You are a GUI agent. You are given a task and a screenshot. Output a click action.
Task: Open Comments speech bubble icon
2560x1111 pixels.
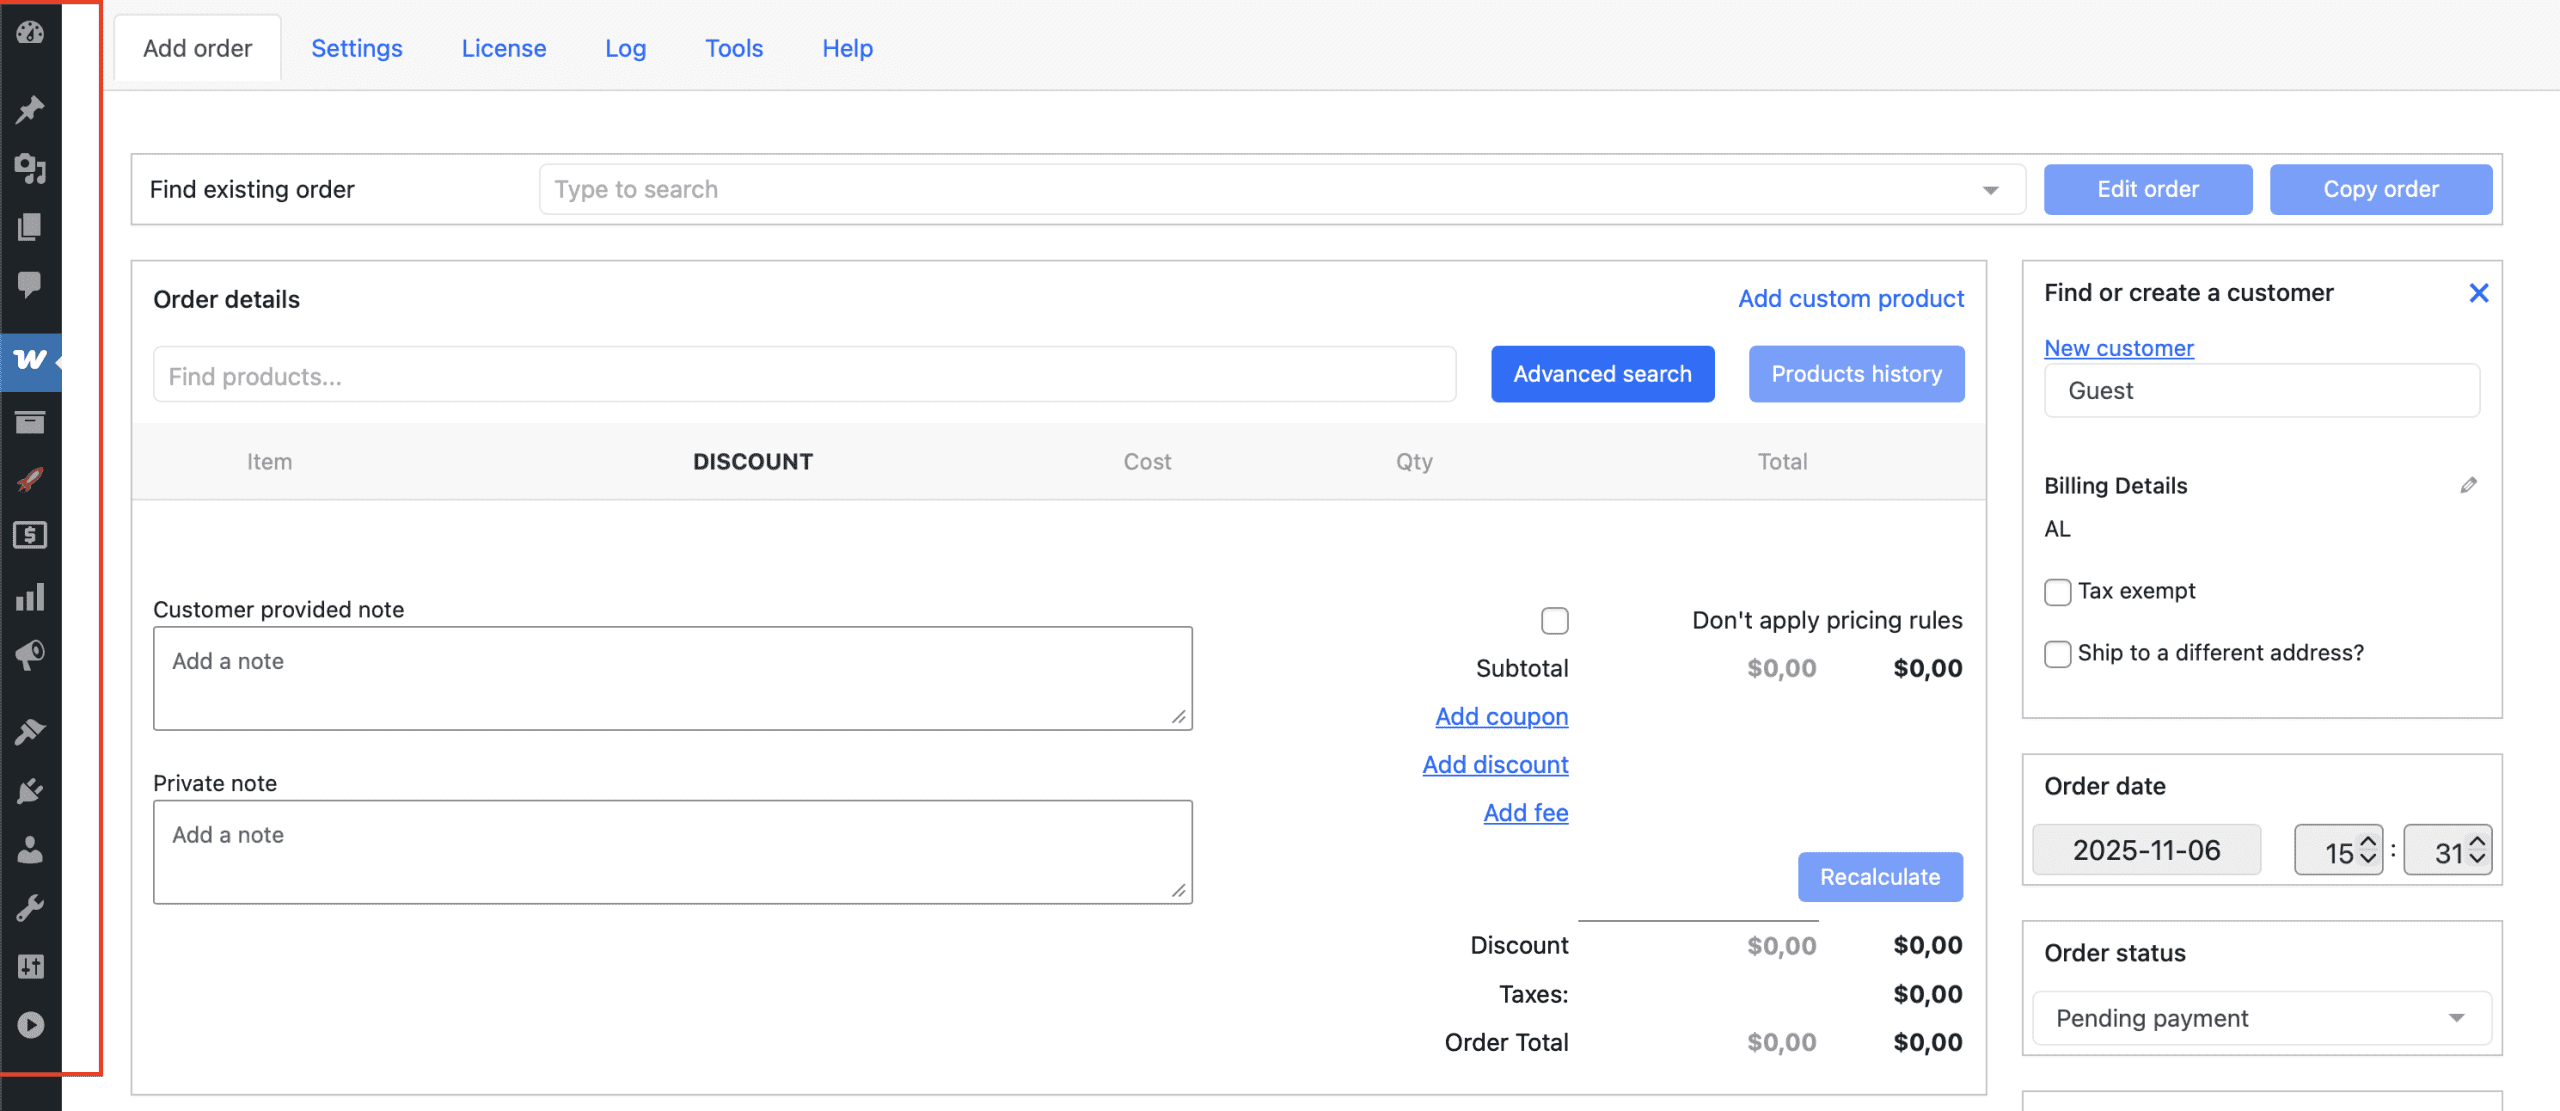30,285
